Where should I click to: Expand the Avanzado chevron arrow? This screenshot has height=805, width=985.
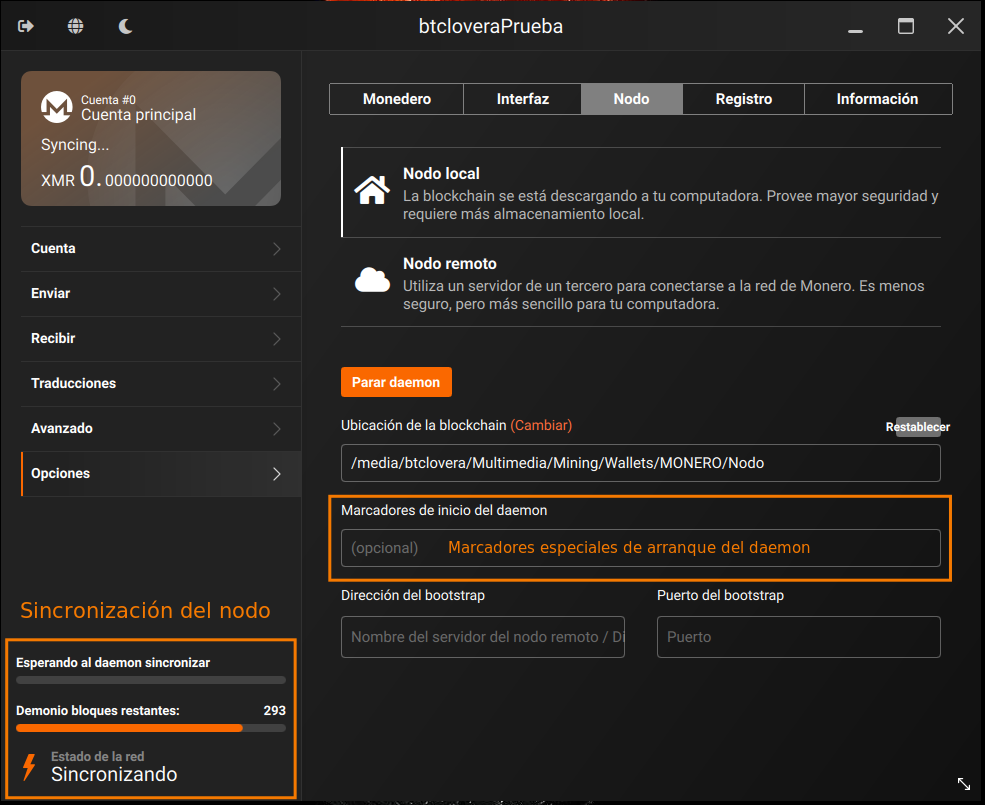[277, 429]
